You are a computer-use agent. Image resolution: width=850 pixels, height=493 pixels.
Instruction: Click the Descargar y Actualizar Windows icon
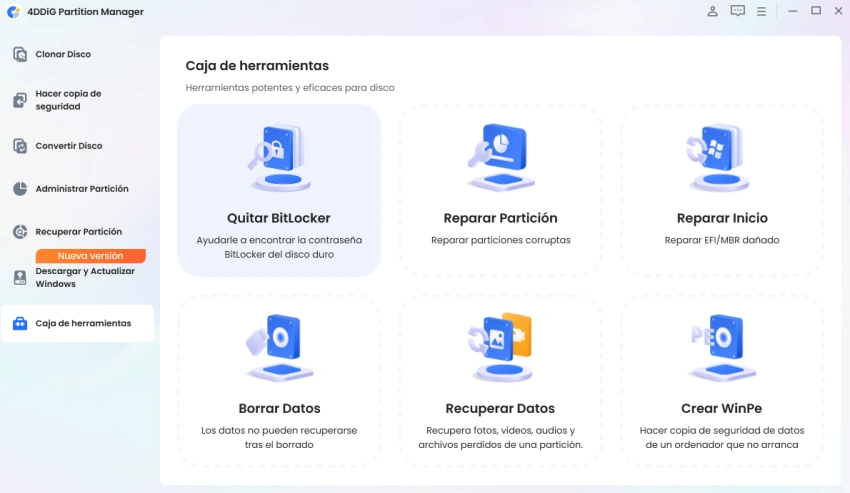click(20, 278)
